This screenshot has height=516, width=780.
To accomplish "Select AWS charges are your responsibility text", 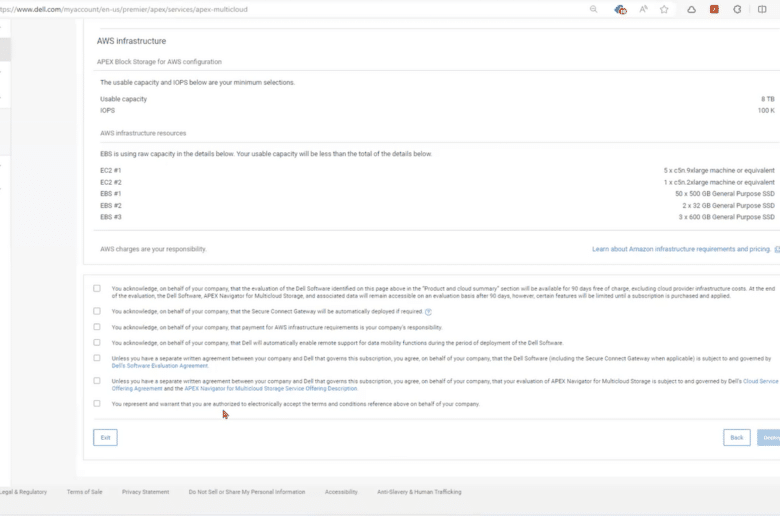I will click(153, 249).
